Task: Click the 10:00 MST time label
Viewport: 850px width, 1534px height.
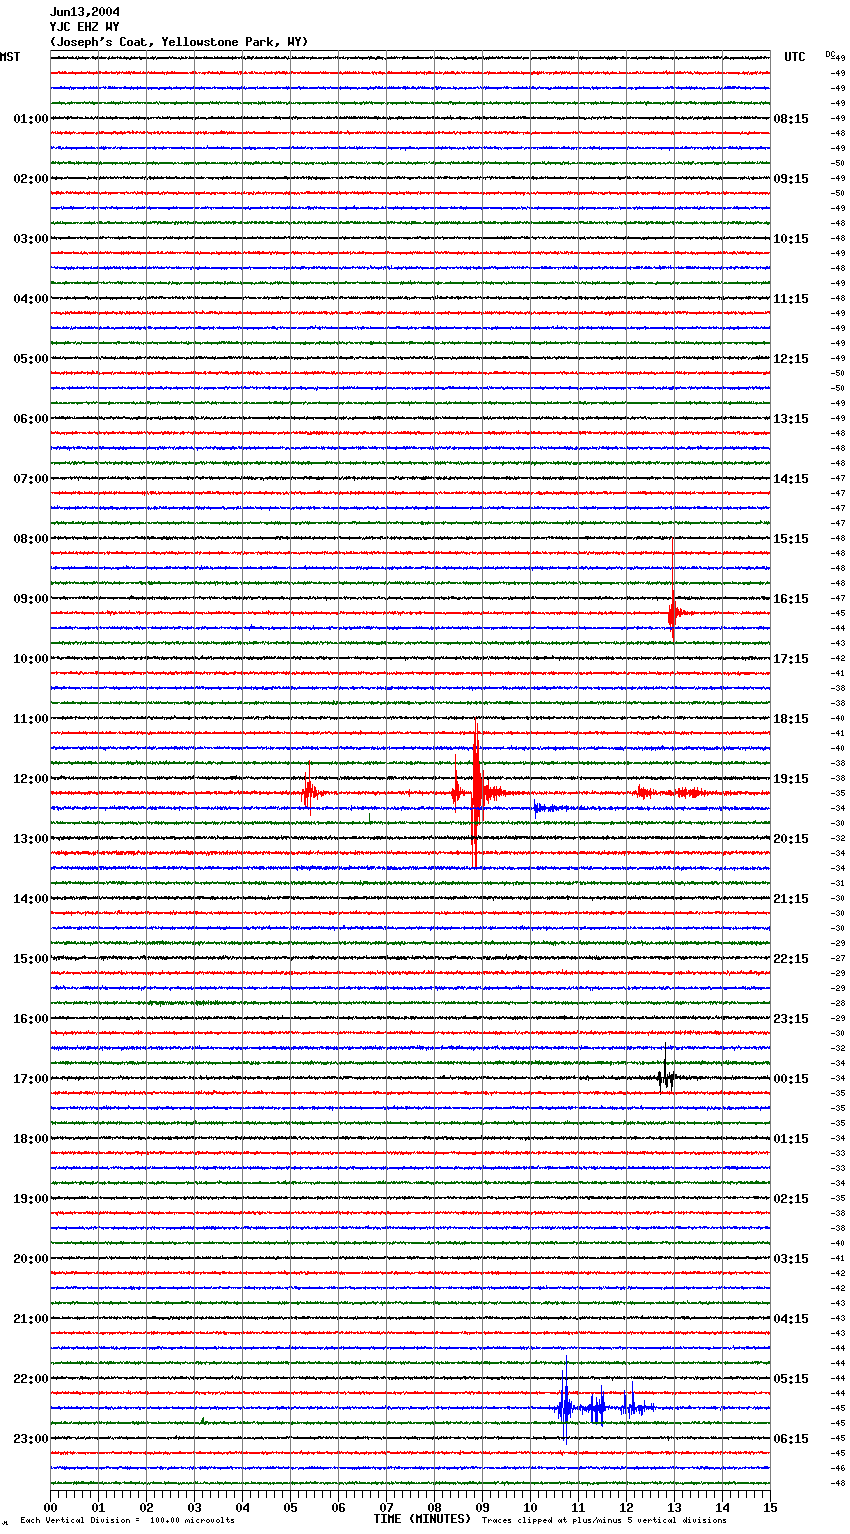Action: (x=31, y=659)
